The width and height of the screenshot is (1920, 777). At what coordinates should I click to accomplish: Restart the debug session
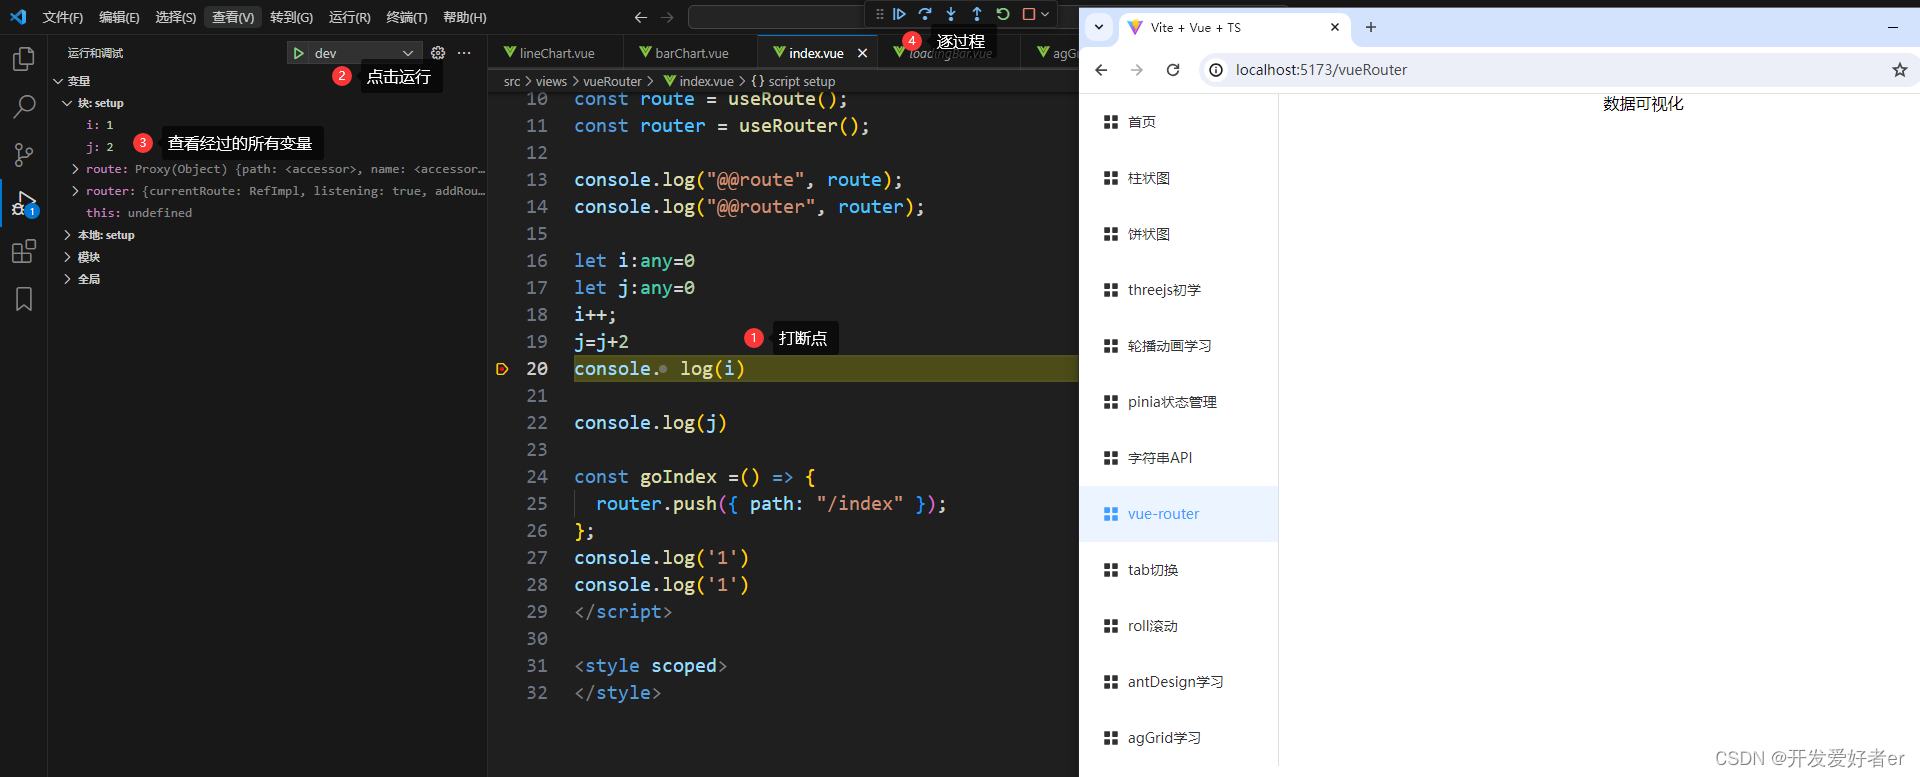tap(1003, 14)
